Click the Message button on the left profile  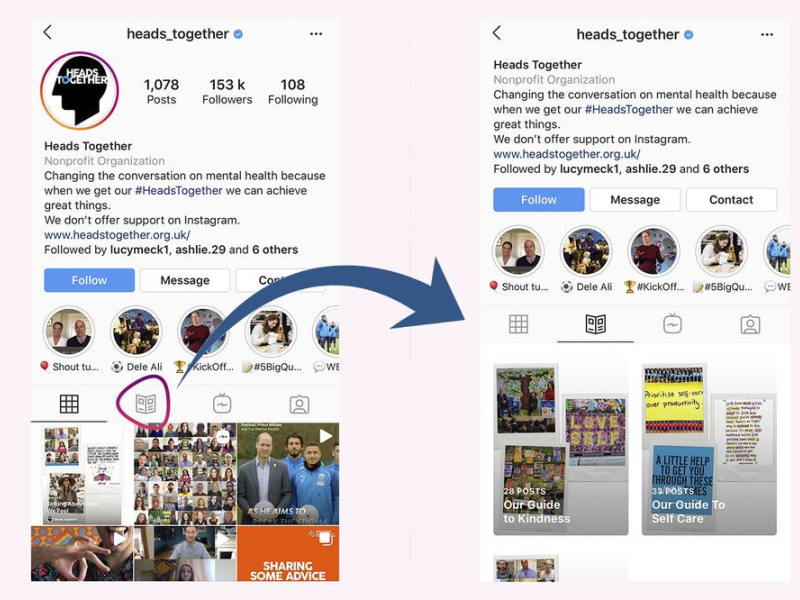point(185,280)
